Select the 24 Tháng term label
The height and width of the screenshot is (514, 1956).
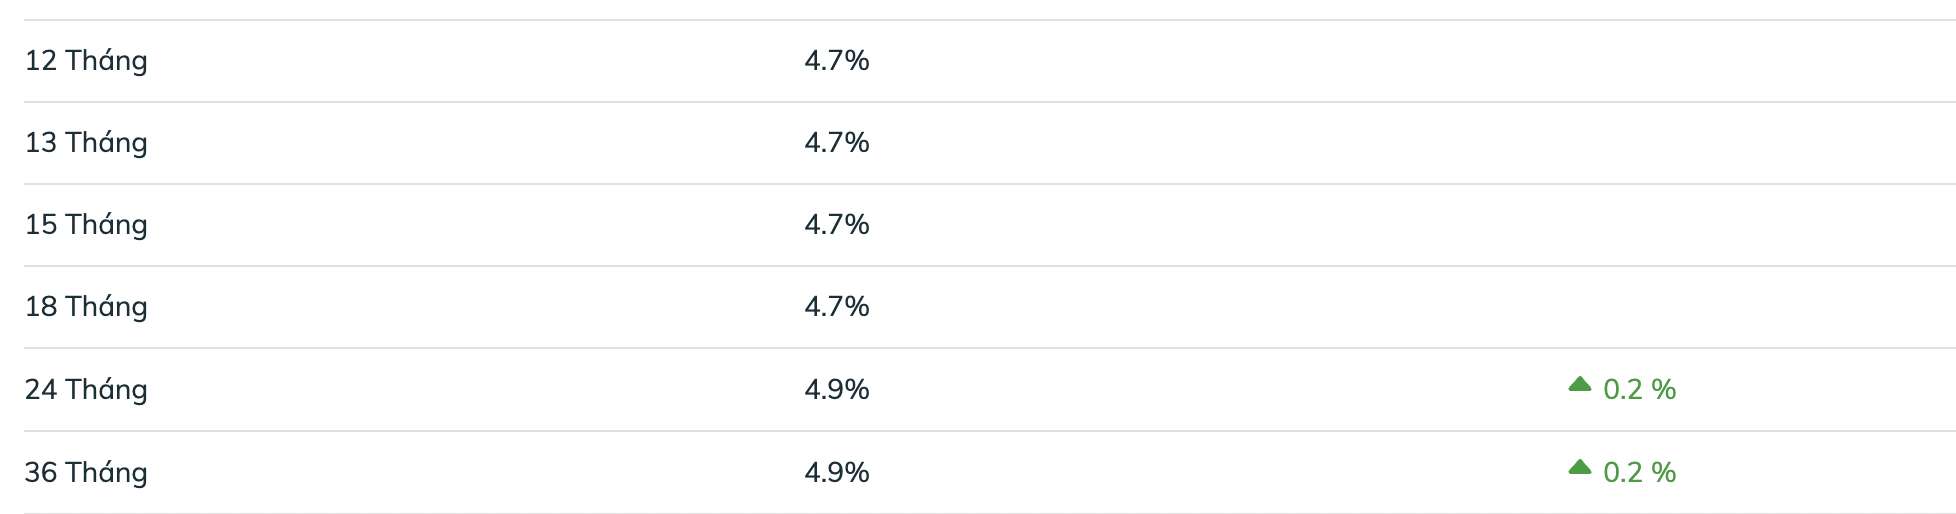(86, 390)
